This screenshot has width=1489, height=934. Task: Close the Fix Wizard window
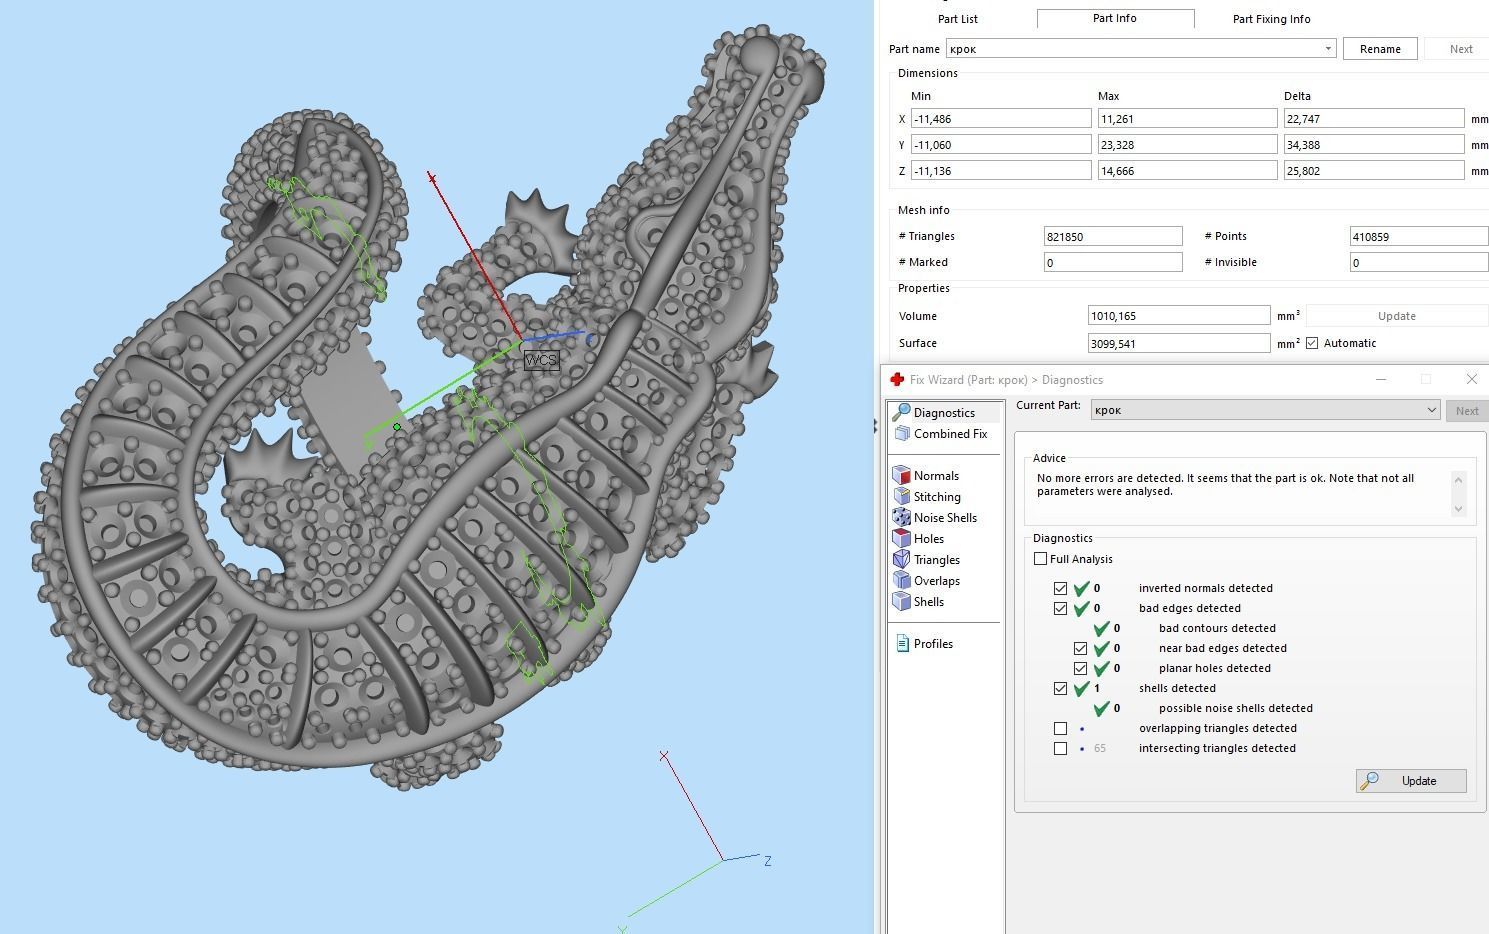click(1471, 379)
